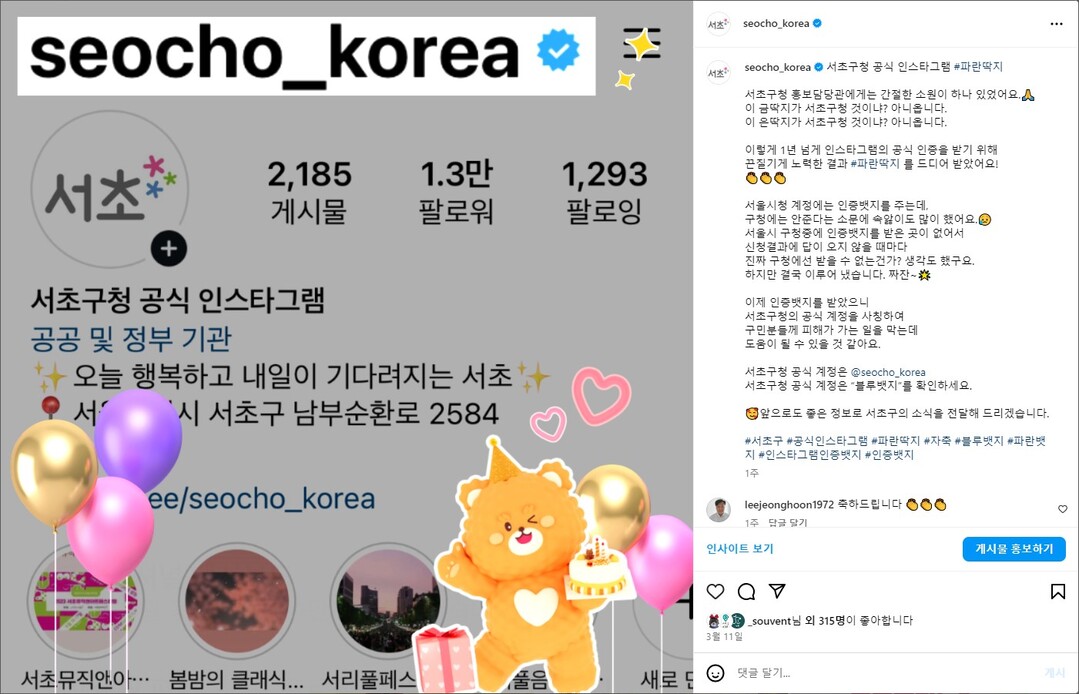Open leejeonghoon1972's profile picture
The image size is (1079, 694).
(718, 510)
